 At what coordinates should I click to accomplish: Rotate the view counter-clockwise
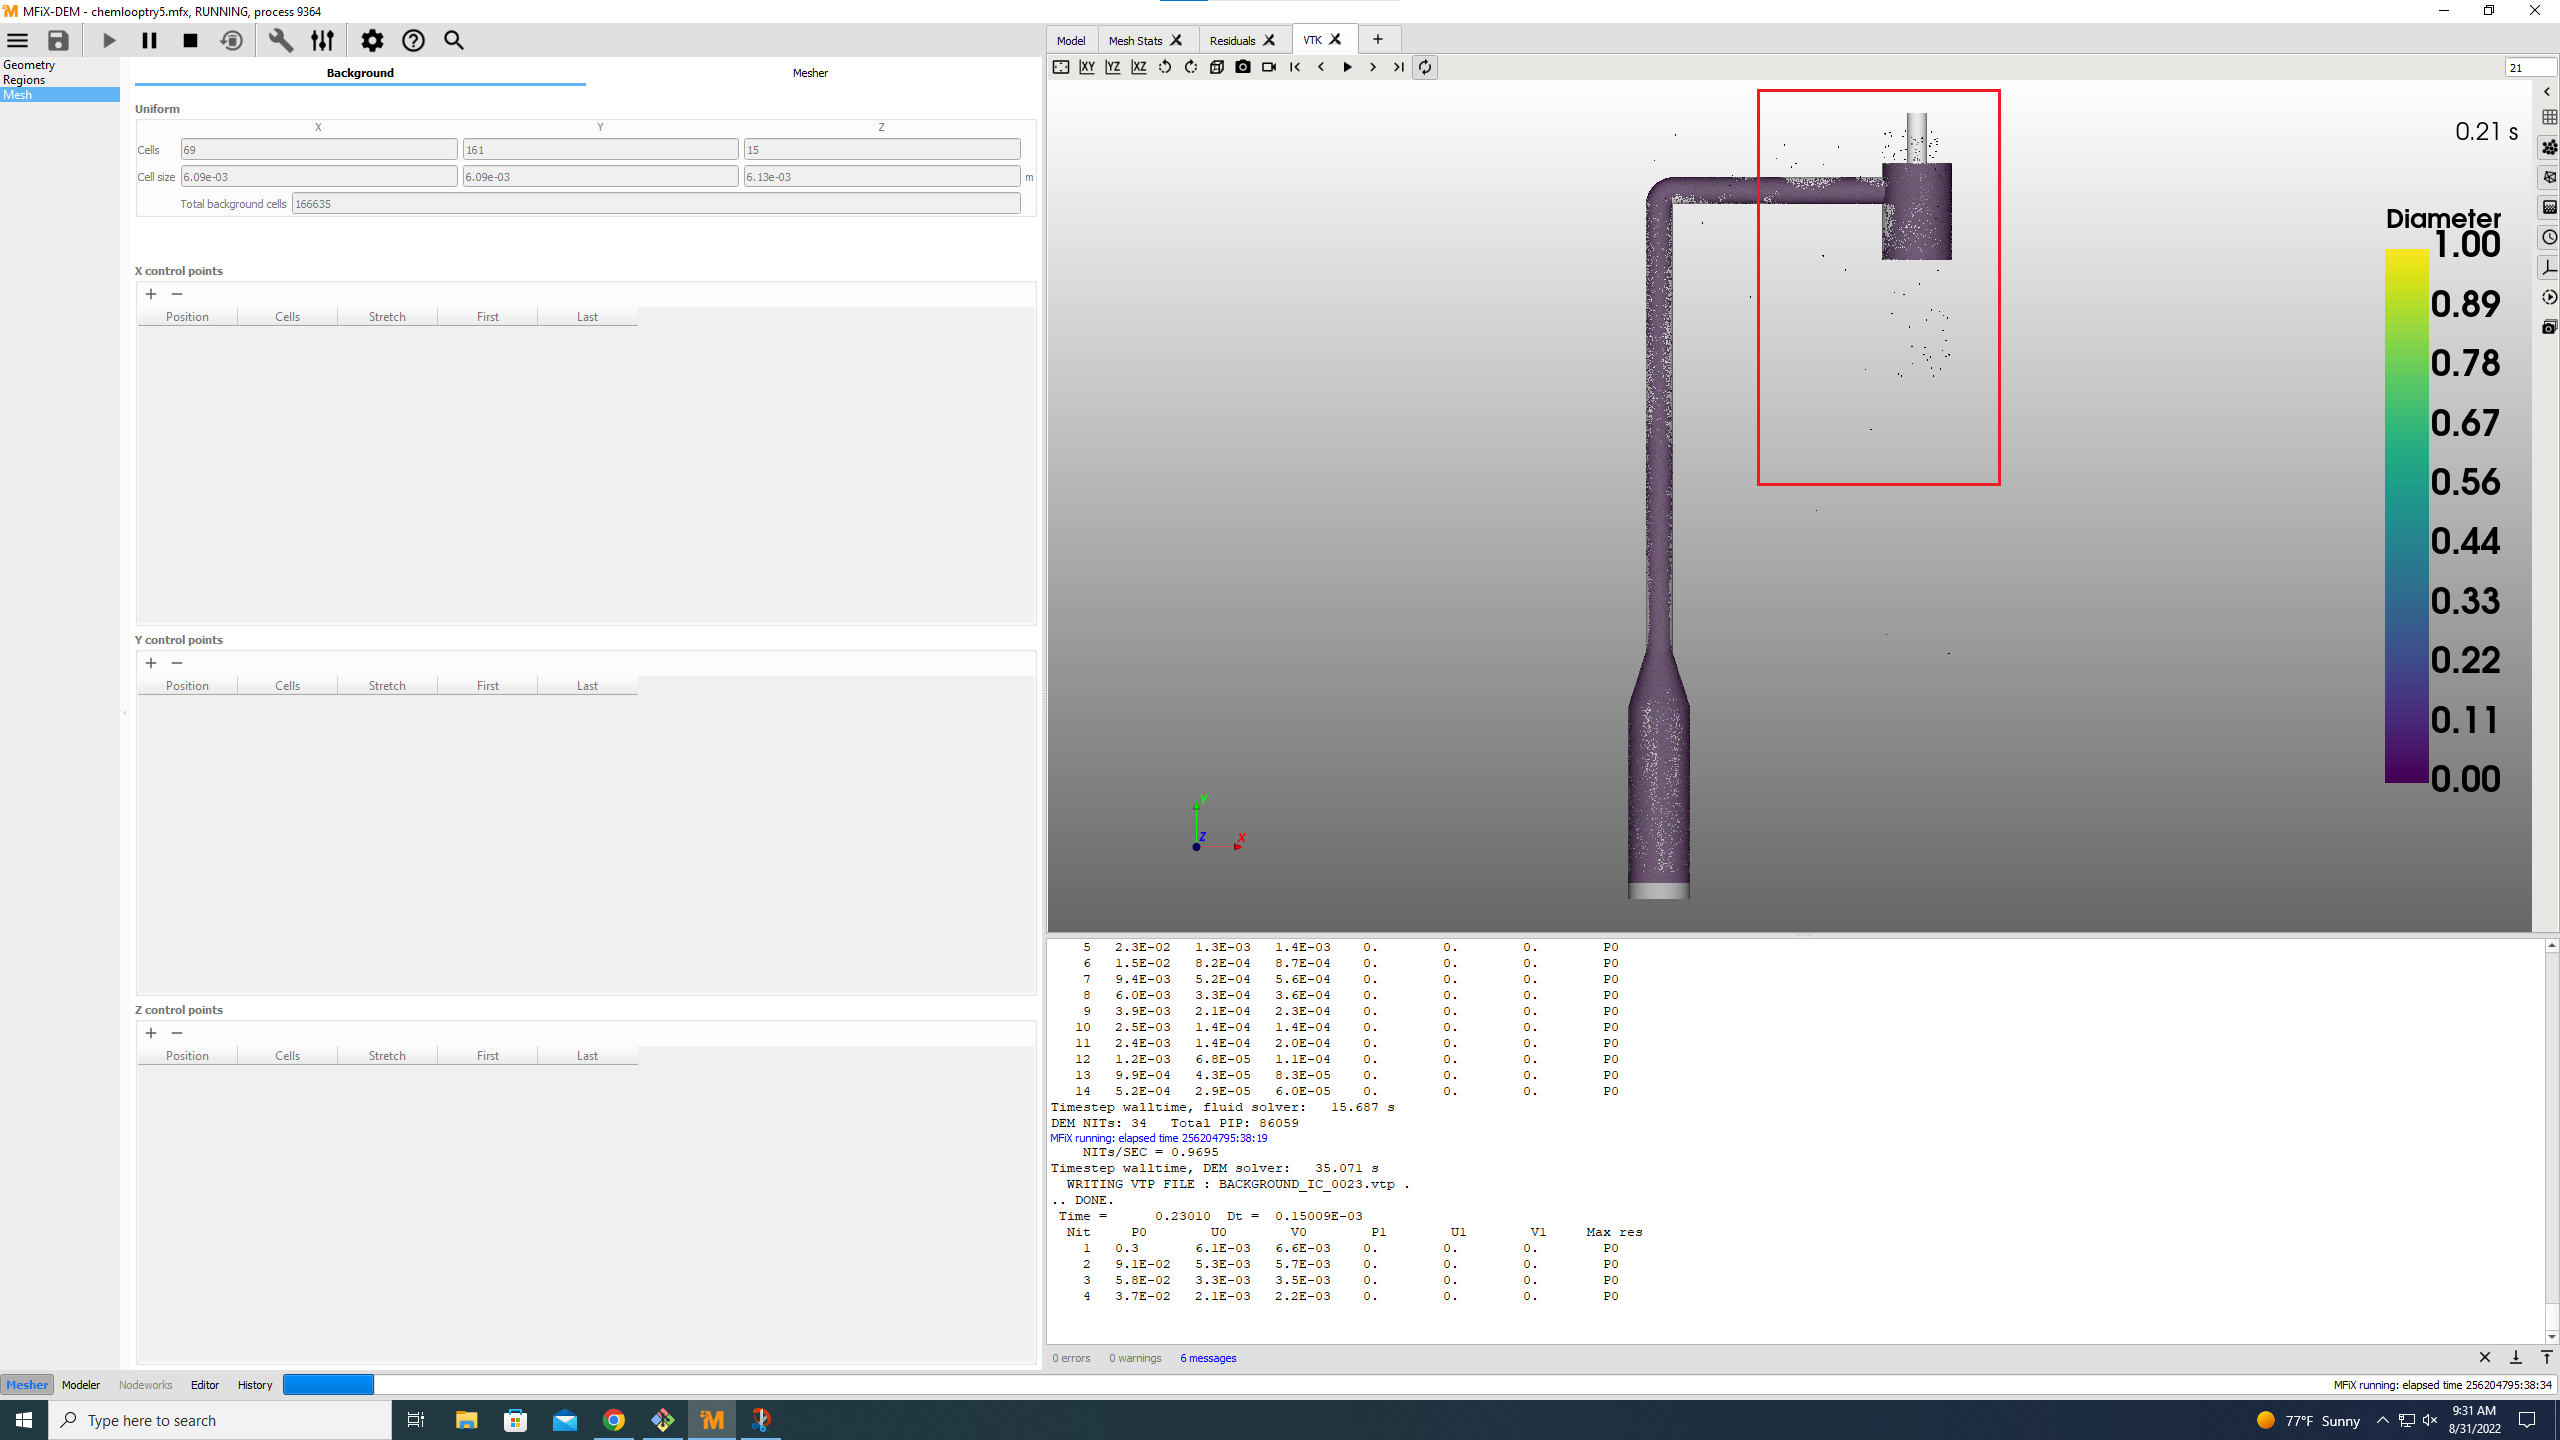[1165, 67]
